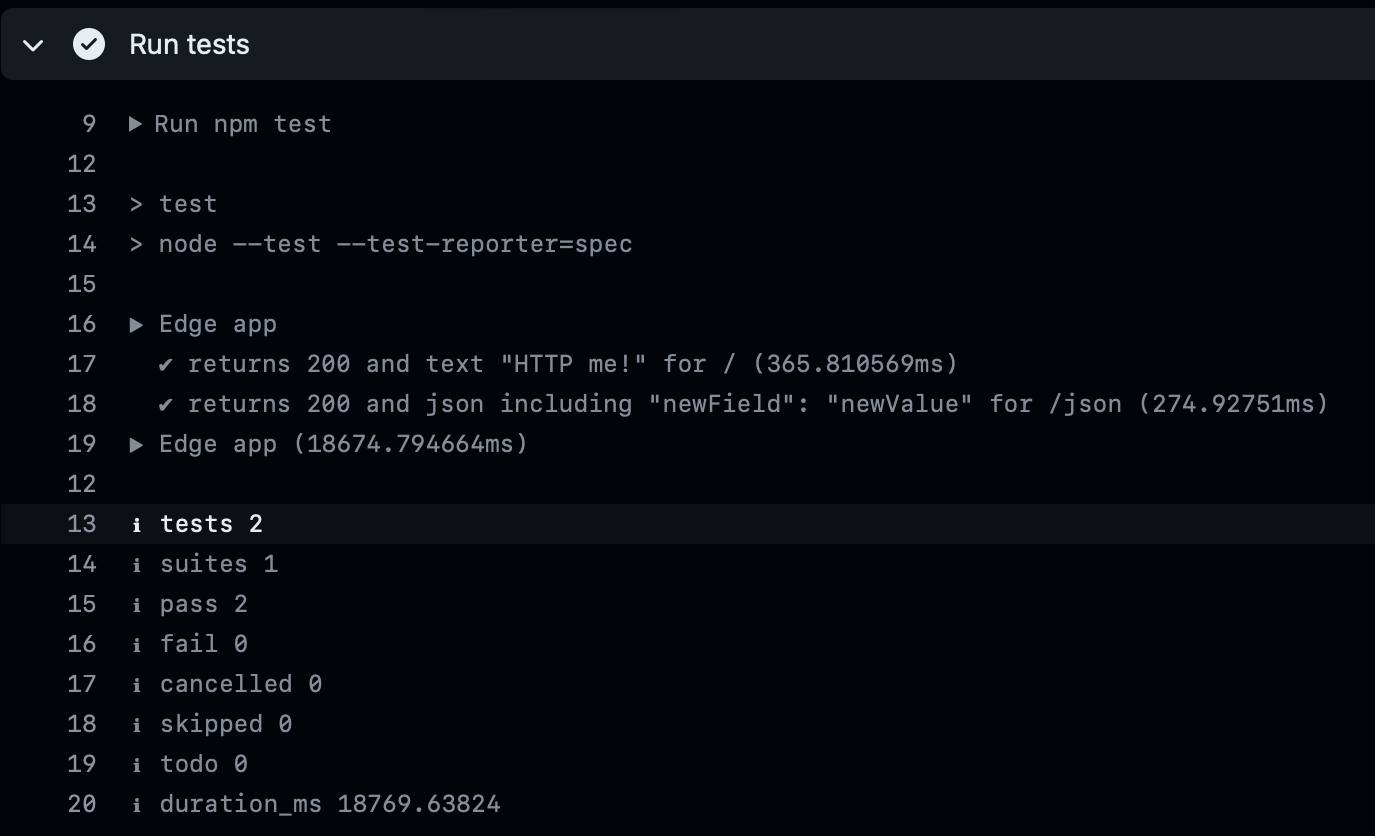Open the Run tests step header title
This screenshot has width=1375, height=836.
pyautogui.click(x=189, y=44)
